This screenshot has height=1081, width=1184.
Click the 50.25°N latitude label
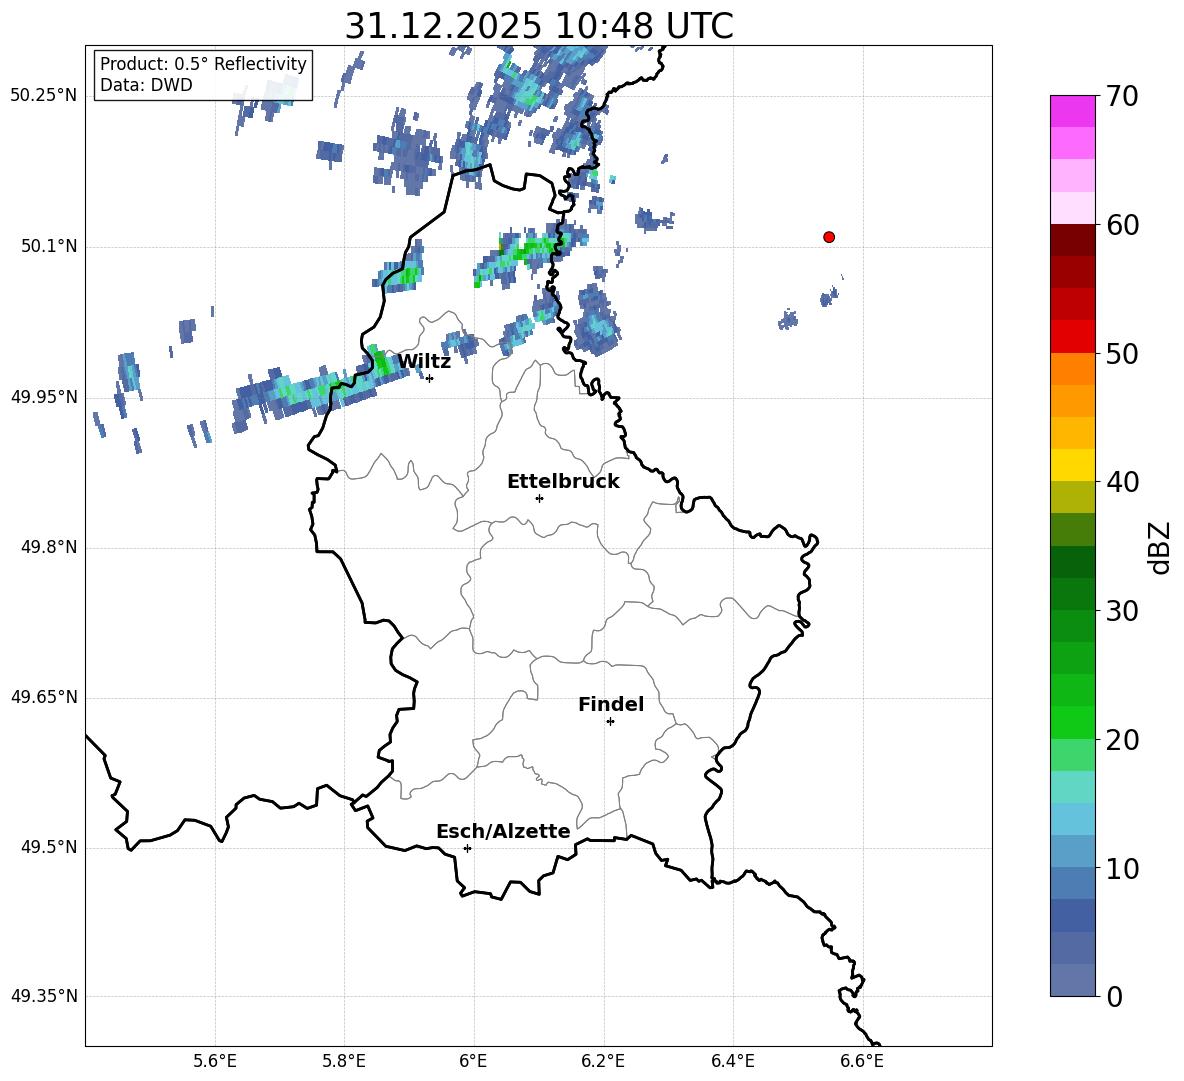44,96
